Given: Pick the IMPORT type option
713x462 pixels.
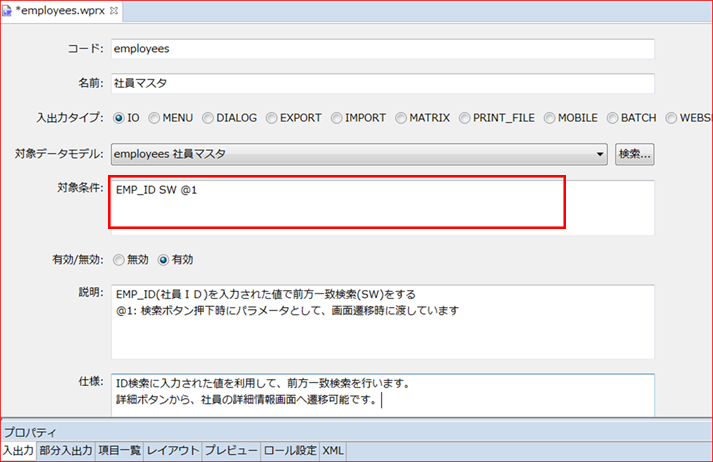Looking at the screenshot, I should point(337,118).
